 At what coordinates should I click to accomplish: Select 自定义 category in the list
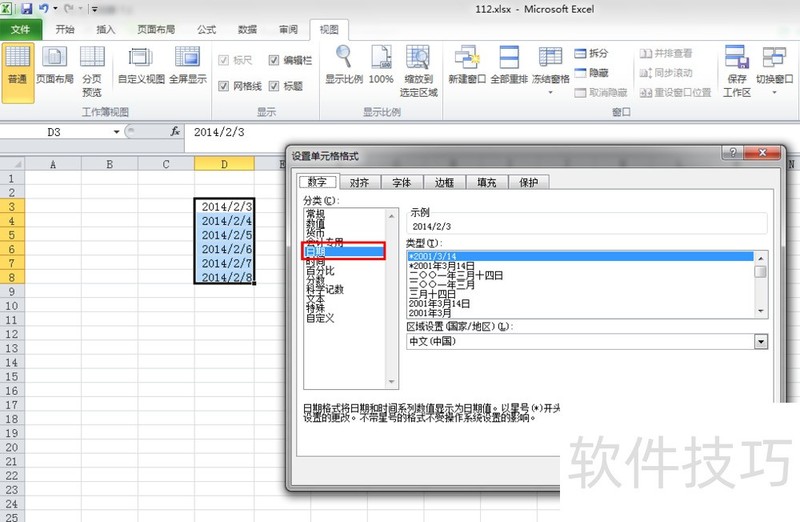pos(320,318)
